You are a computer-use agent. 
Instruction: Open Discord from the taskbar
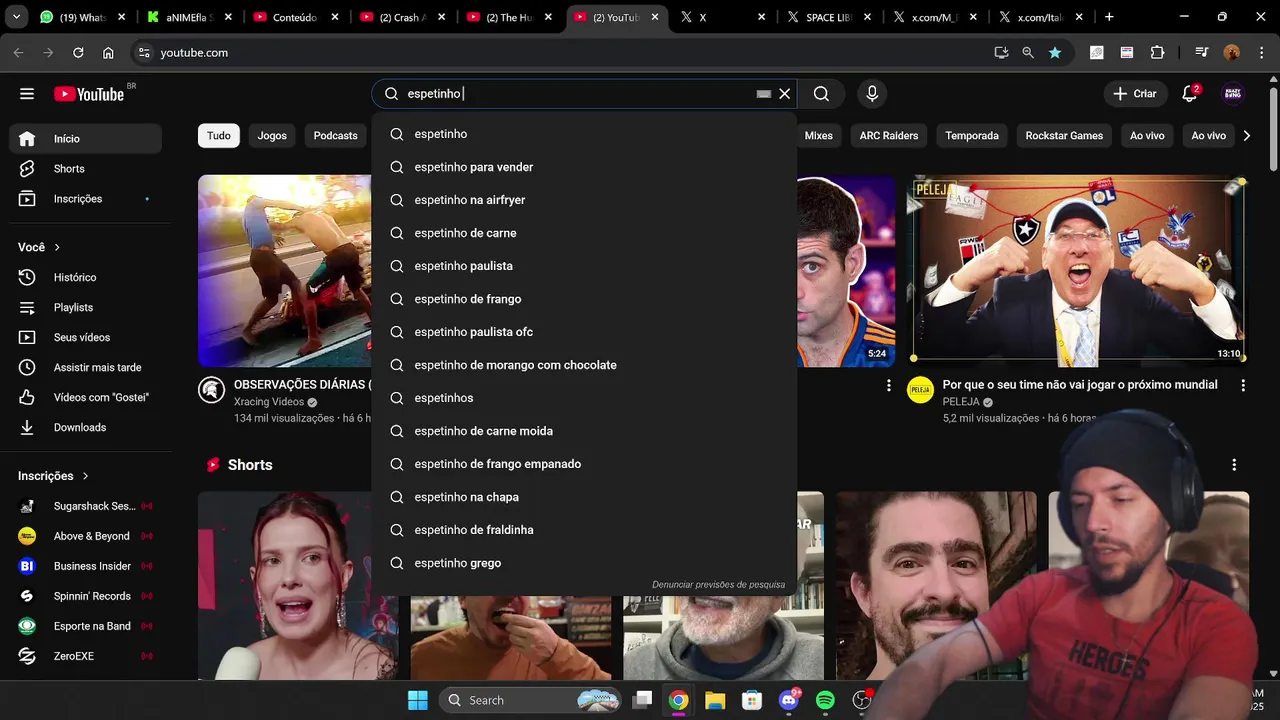pyautogui.click(x=788, y=700)
